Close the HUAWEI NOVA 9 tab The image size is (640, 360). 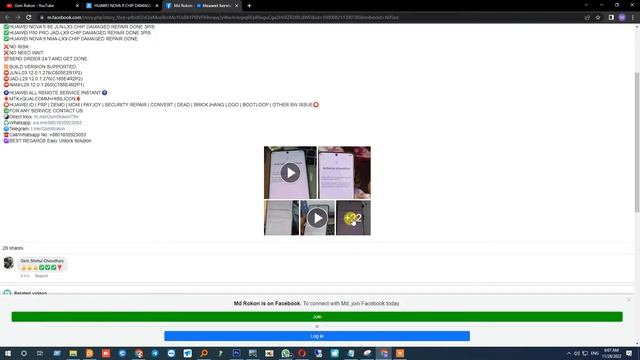click(157, 6)
